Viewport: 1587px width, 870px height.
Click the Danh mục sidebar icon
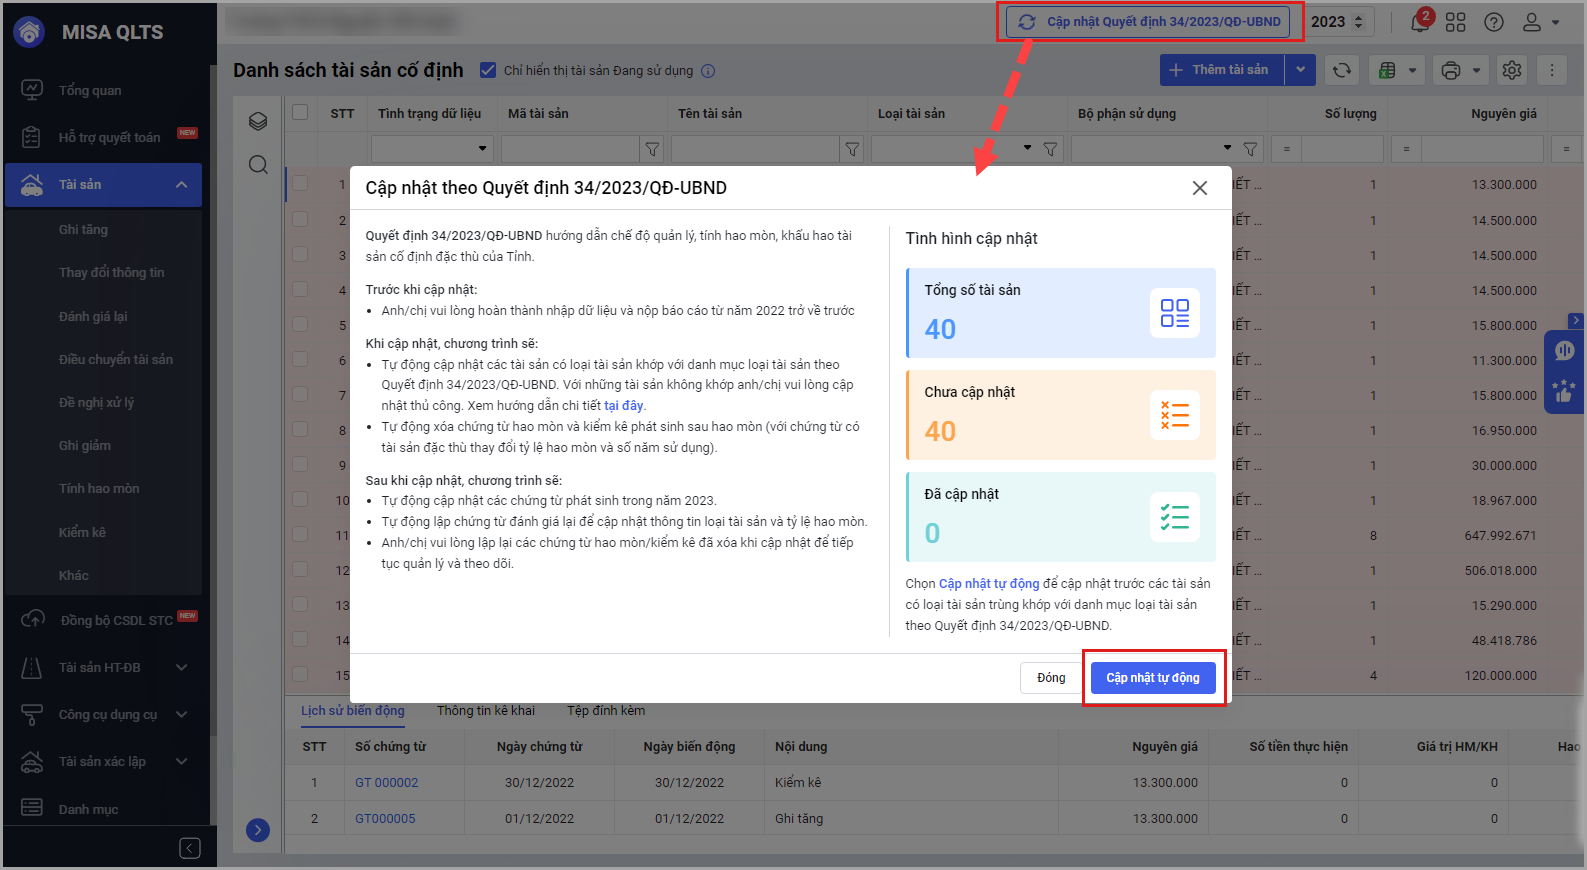32,808
